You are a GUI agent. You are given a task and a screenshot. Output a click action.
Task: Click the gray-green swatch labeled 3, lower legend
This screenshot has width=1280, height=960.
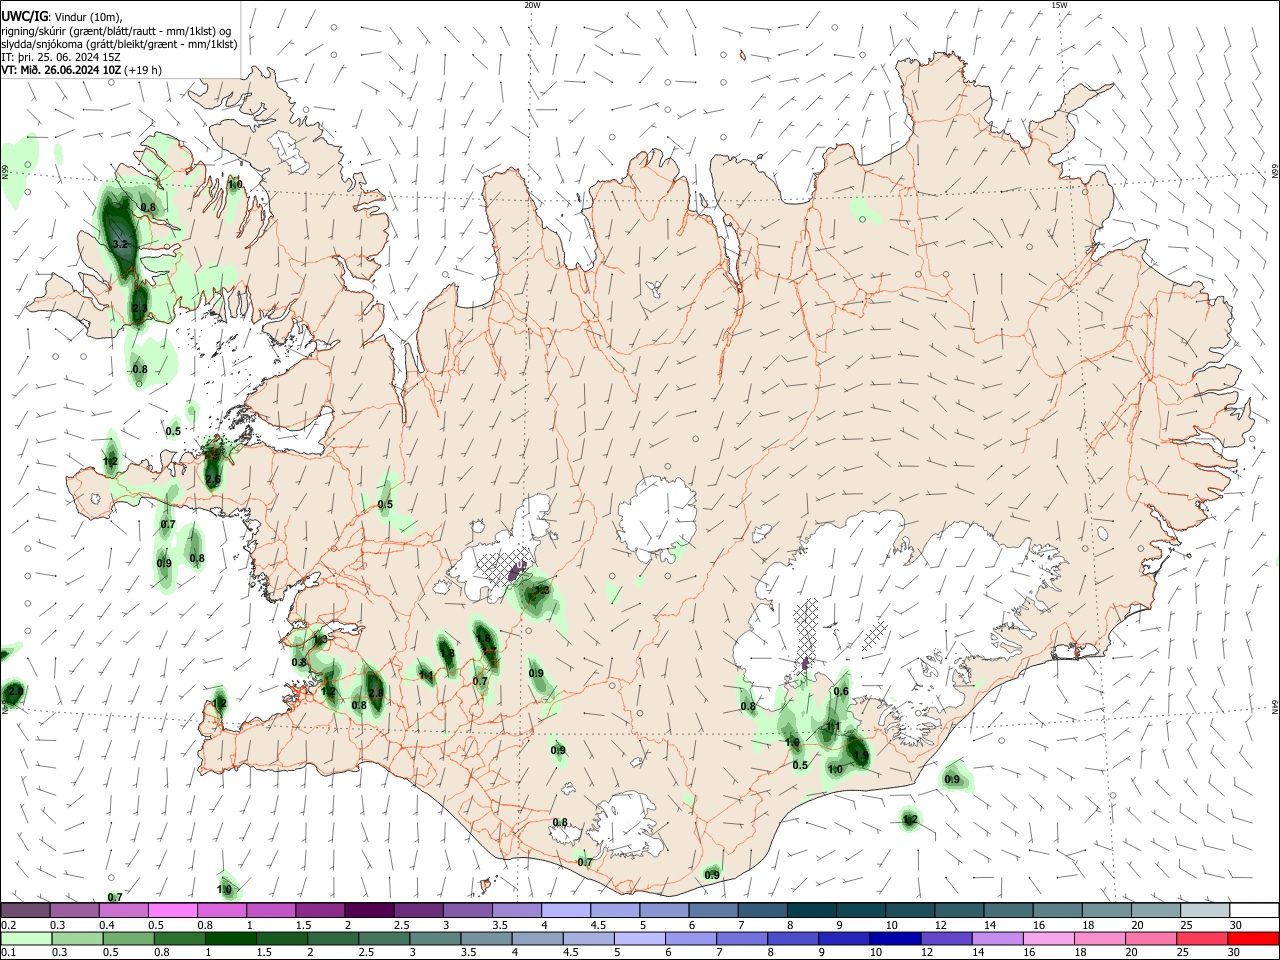click(x=434, y=939)
